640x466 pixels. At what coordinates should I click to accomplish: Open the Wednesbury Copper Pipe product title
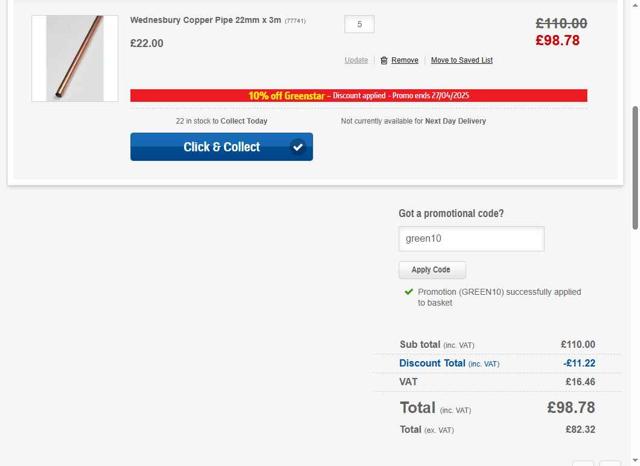[x=205, y=20]
